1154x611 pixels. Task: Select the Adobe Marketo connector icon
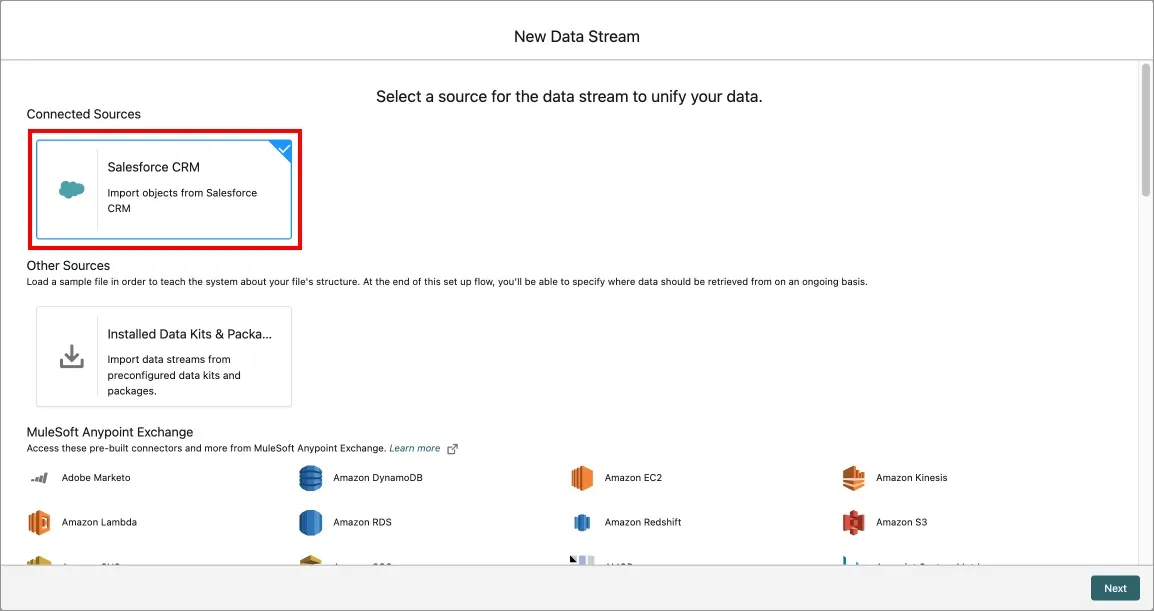click(x=39, y=478)
